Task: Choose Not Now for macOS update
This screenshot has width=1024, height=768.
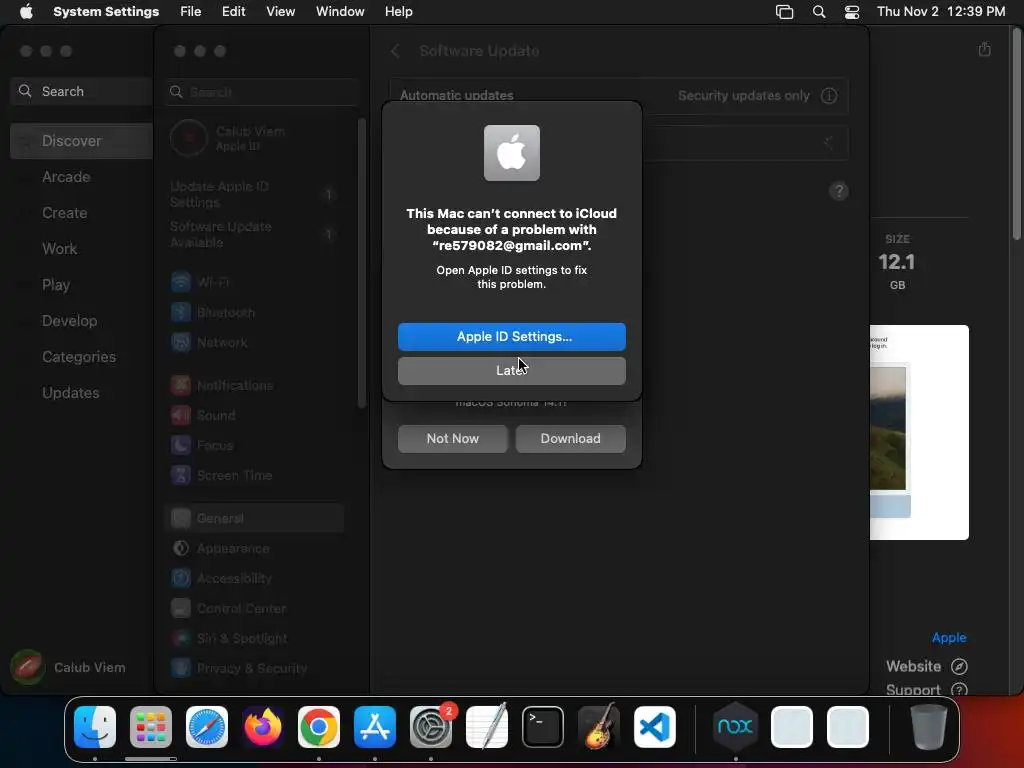Action: (x=453, y=439)
